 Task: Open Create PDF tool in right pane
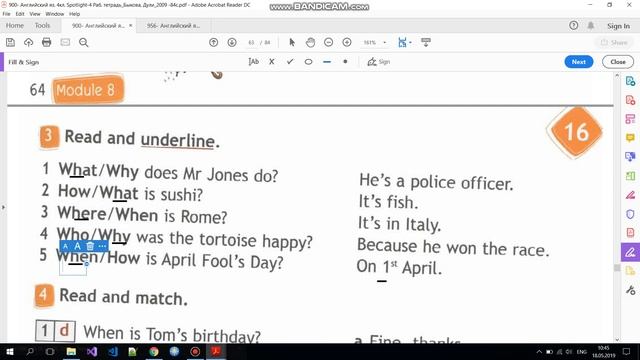pyautogui.click(x=630, y=100)
